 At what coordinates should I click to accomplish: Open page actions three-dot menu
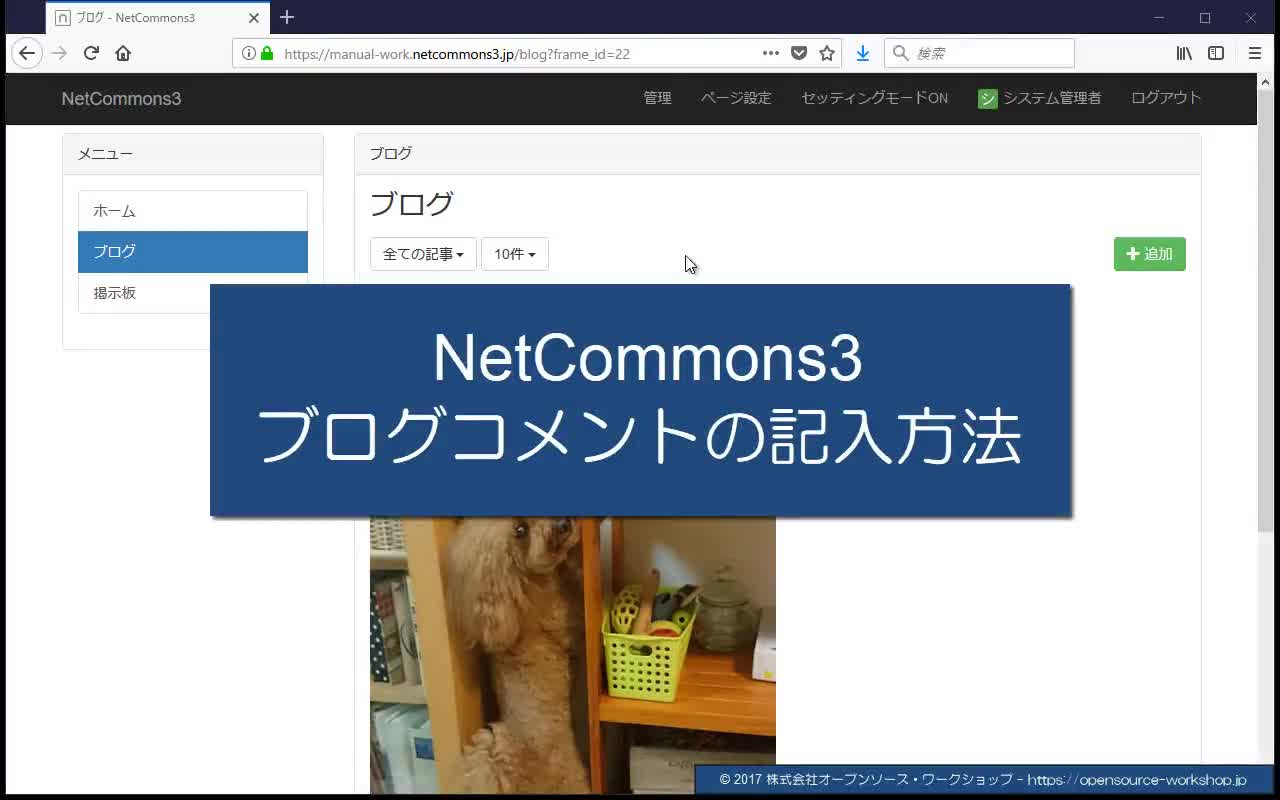pos(771,53)
